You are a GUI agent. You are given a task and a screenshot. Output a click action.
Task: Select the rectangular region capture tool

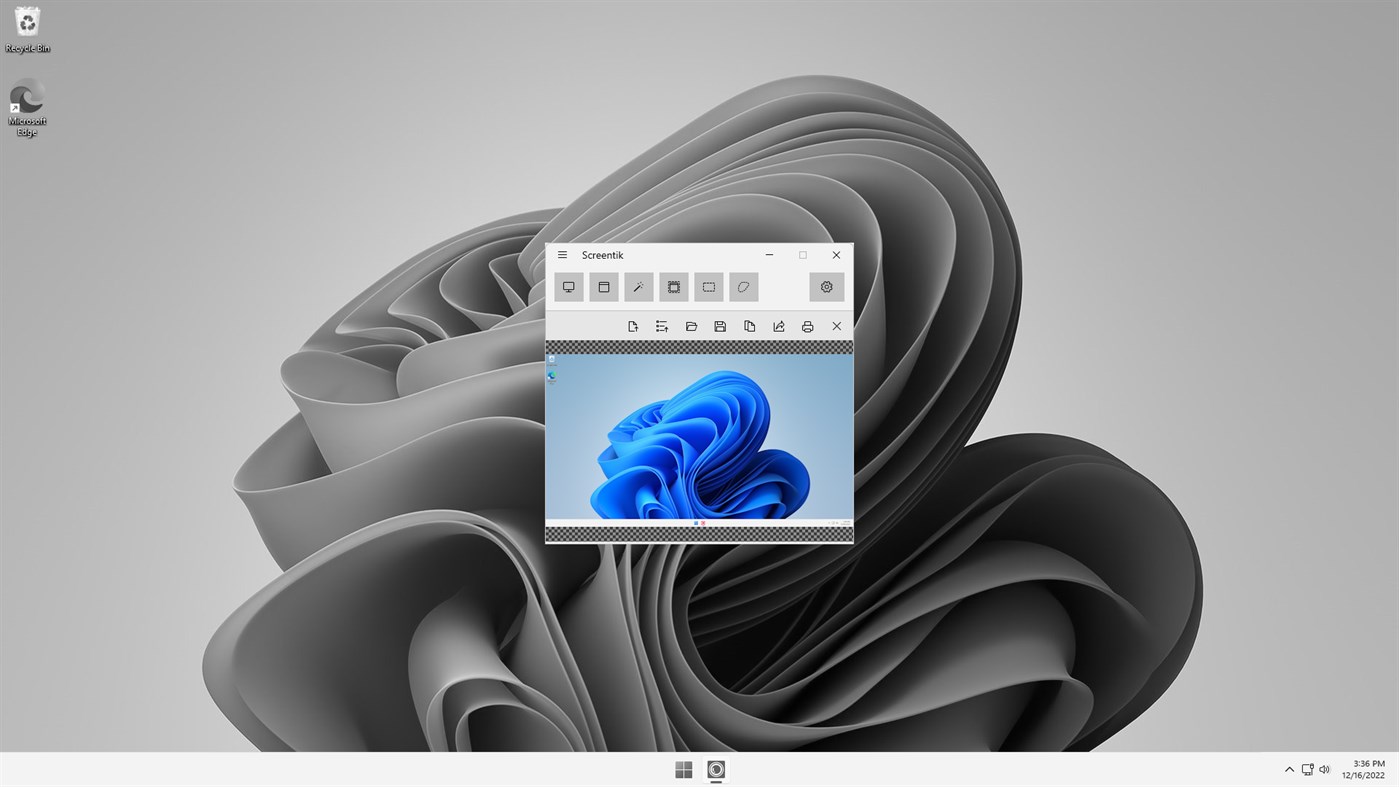(708, 287)
